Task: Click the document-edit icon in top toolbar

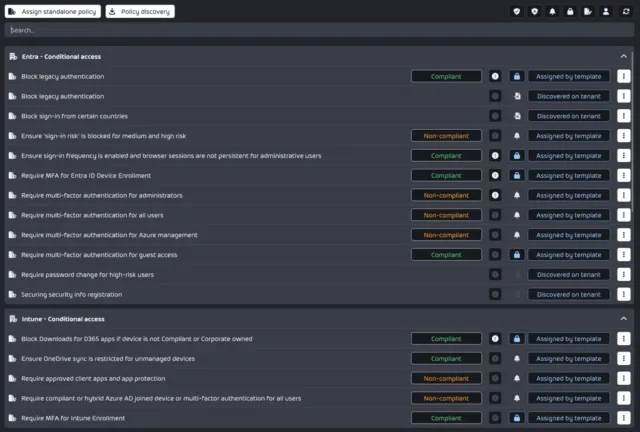Action: point(588,11)
